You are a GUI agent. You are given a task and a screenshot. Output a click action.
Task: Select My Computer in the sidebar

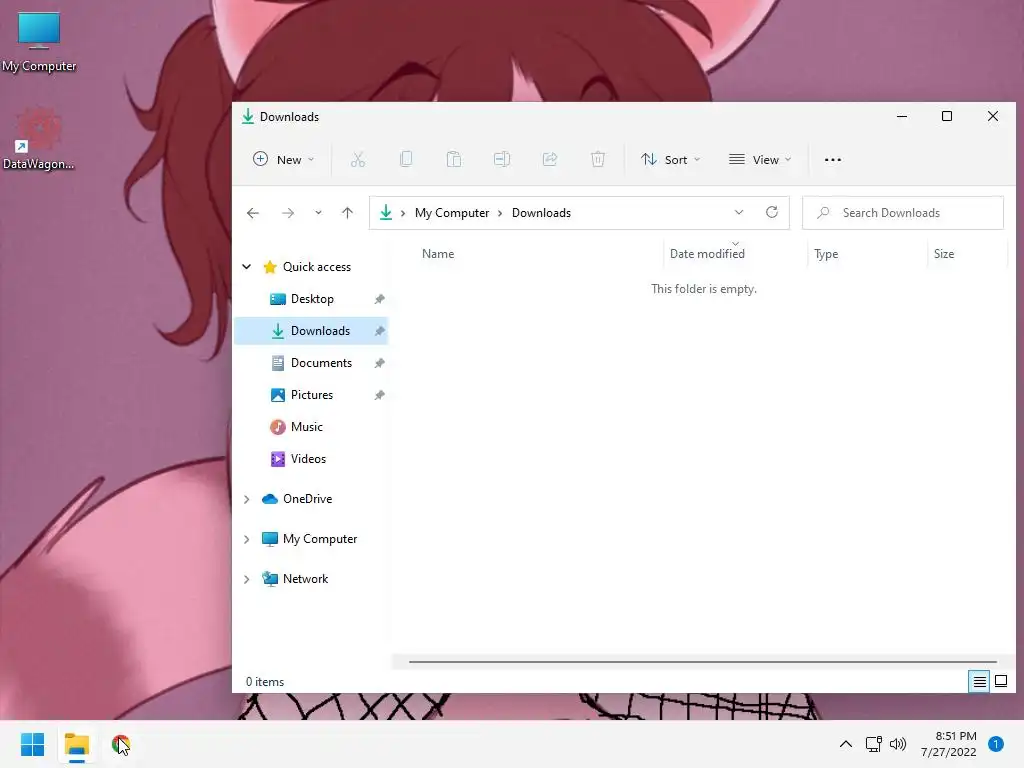coord(319,539)
